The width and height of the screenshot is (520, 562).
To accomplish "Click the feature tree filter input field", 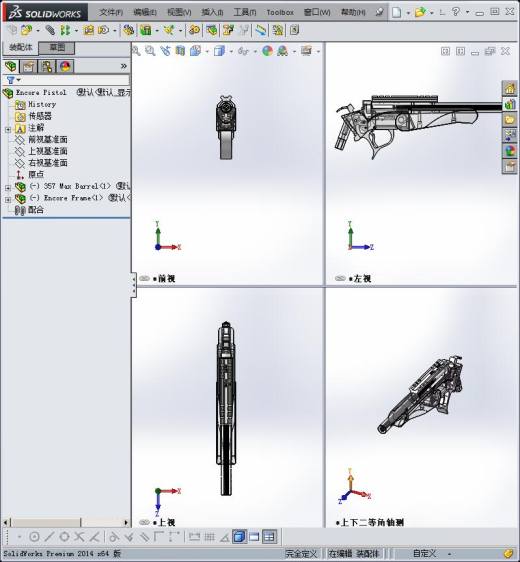I will [x=75, y=80].
